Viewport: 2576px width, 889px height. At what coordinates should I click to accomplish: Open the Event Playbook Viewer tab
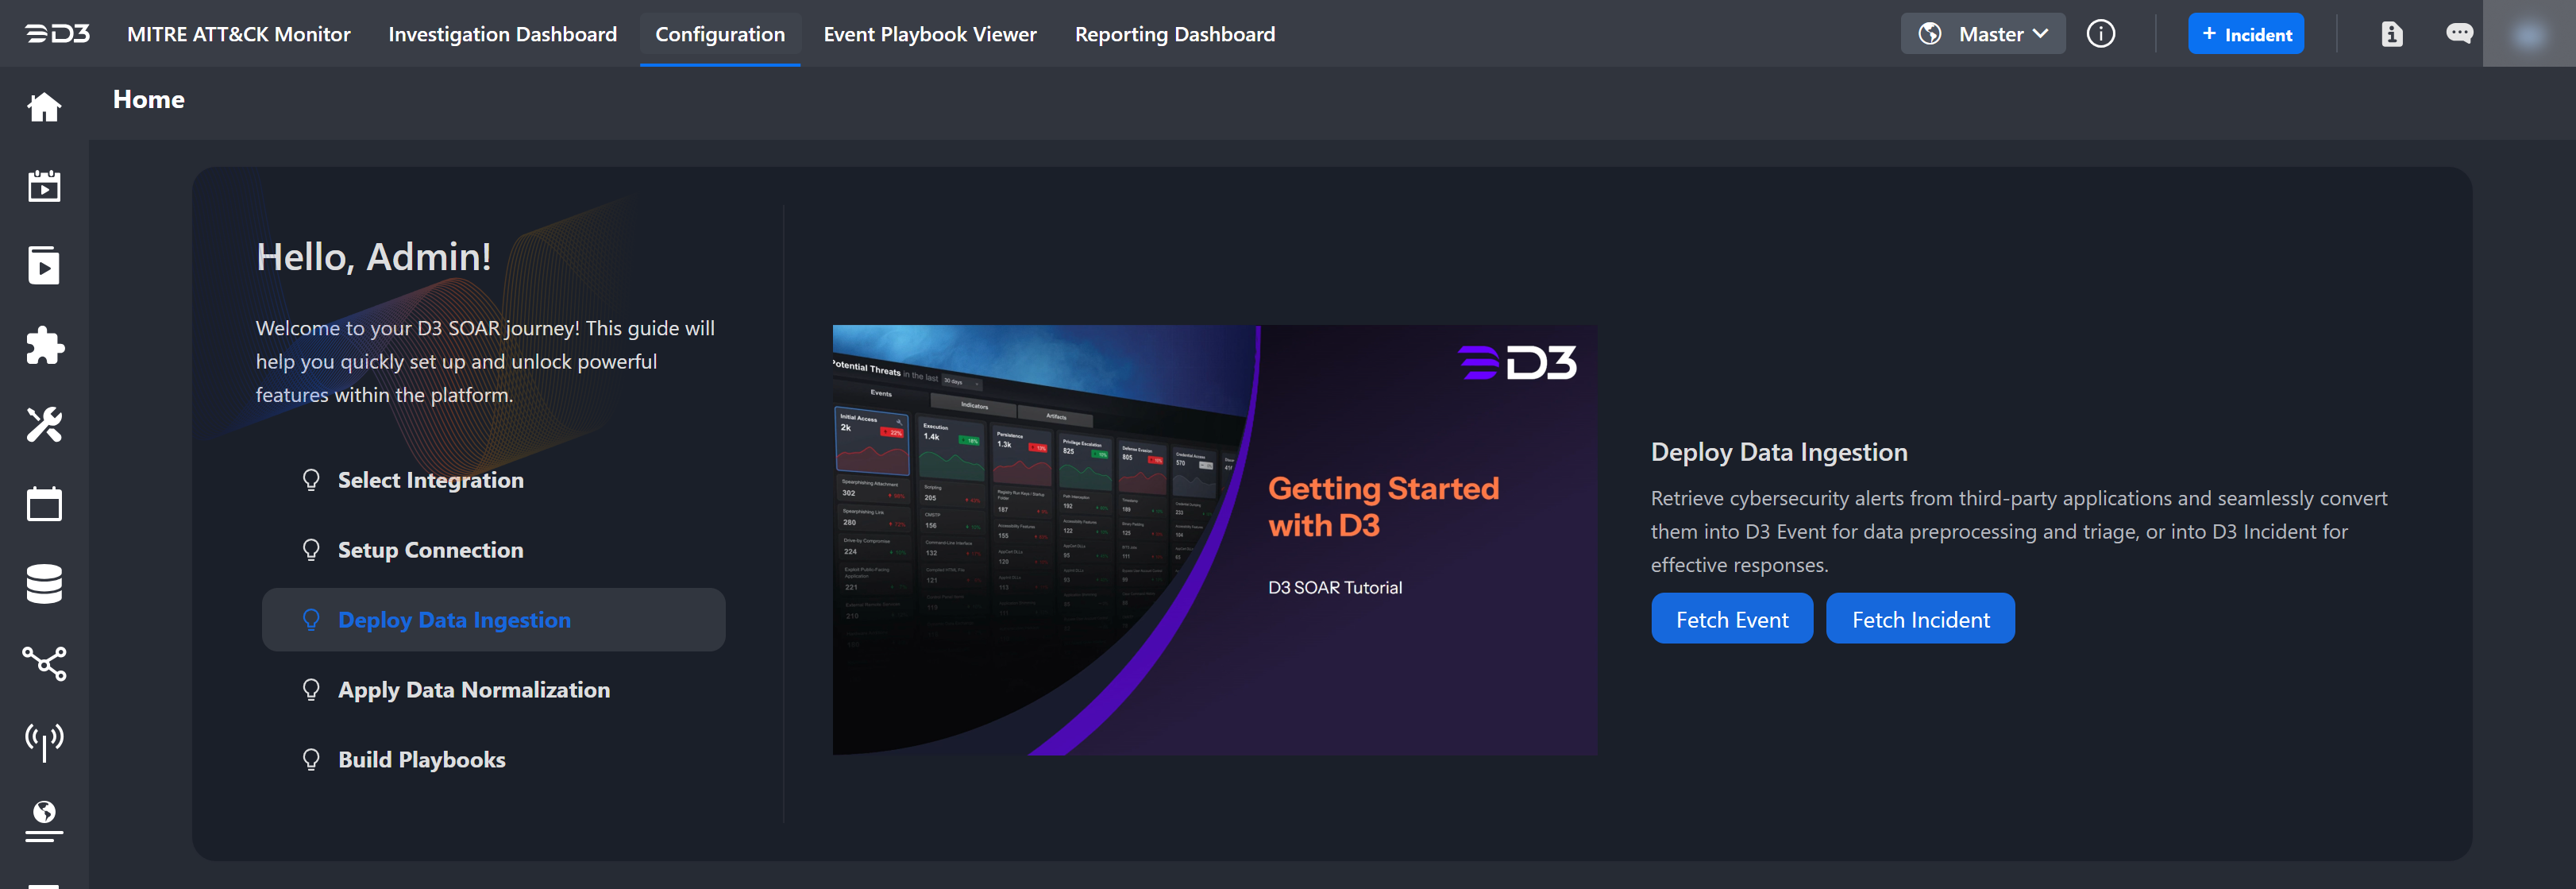pos(929,34)
